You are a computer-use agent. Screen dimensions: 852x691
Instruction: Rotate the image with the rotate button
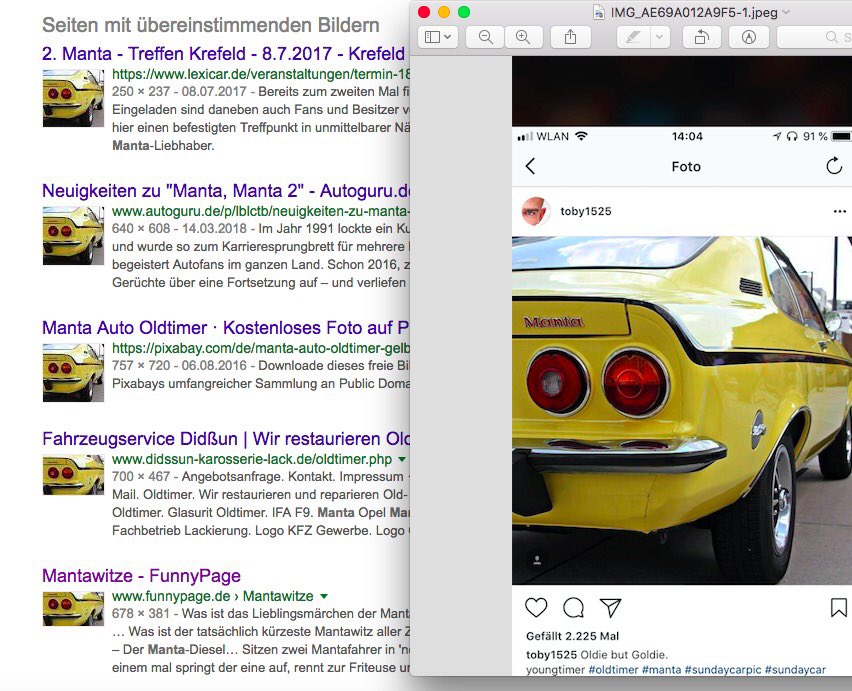pyautogui.click(x=701, y=37)
